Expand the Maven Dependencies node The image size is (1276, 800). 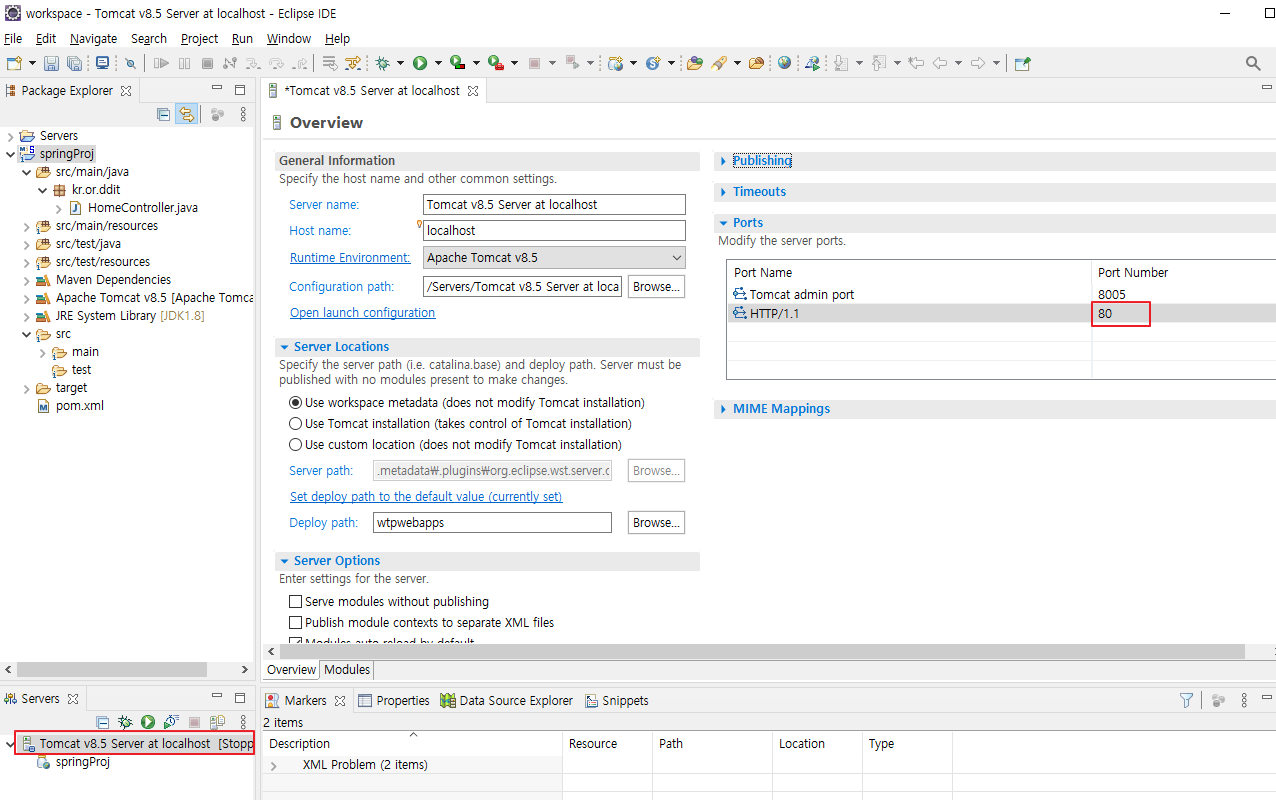coord(26,280)
